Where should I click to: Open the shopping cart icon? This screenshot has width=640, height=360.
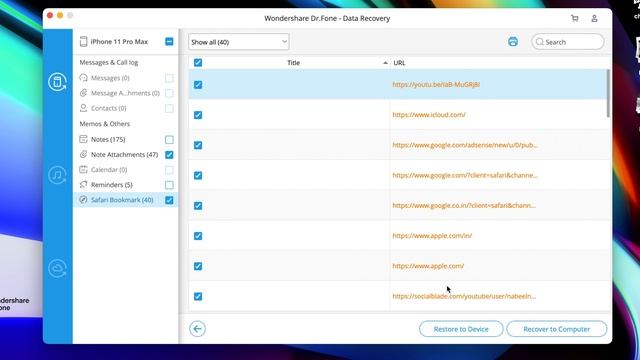tap(575, 18)
